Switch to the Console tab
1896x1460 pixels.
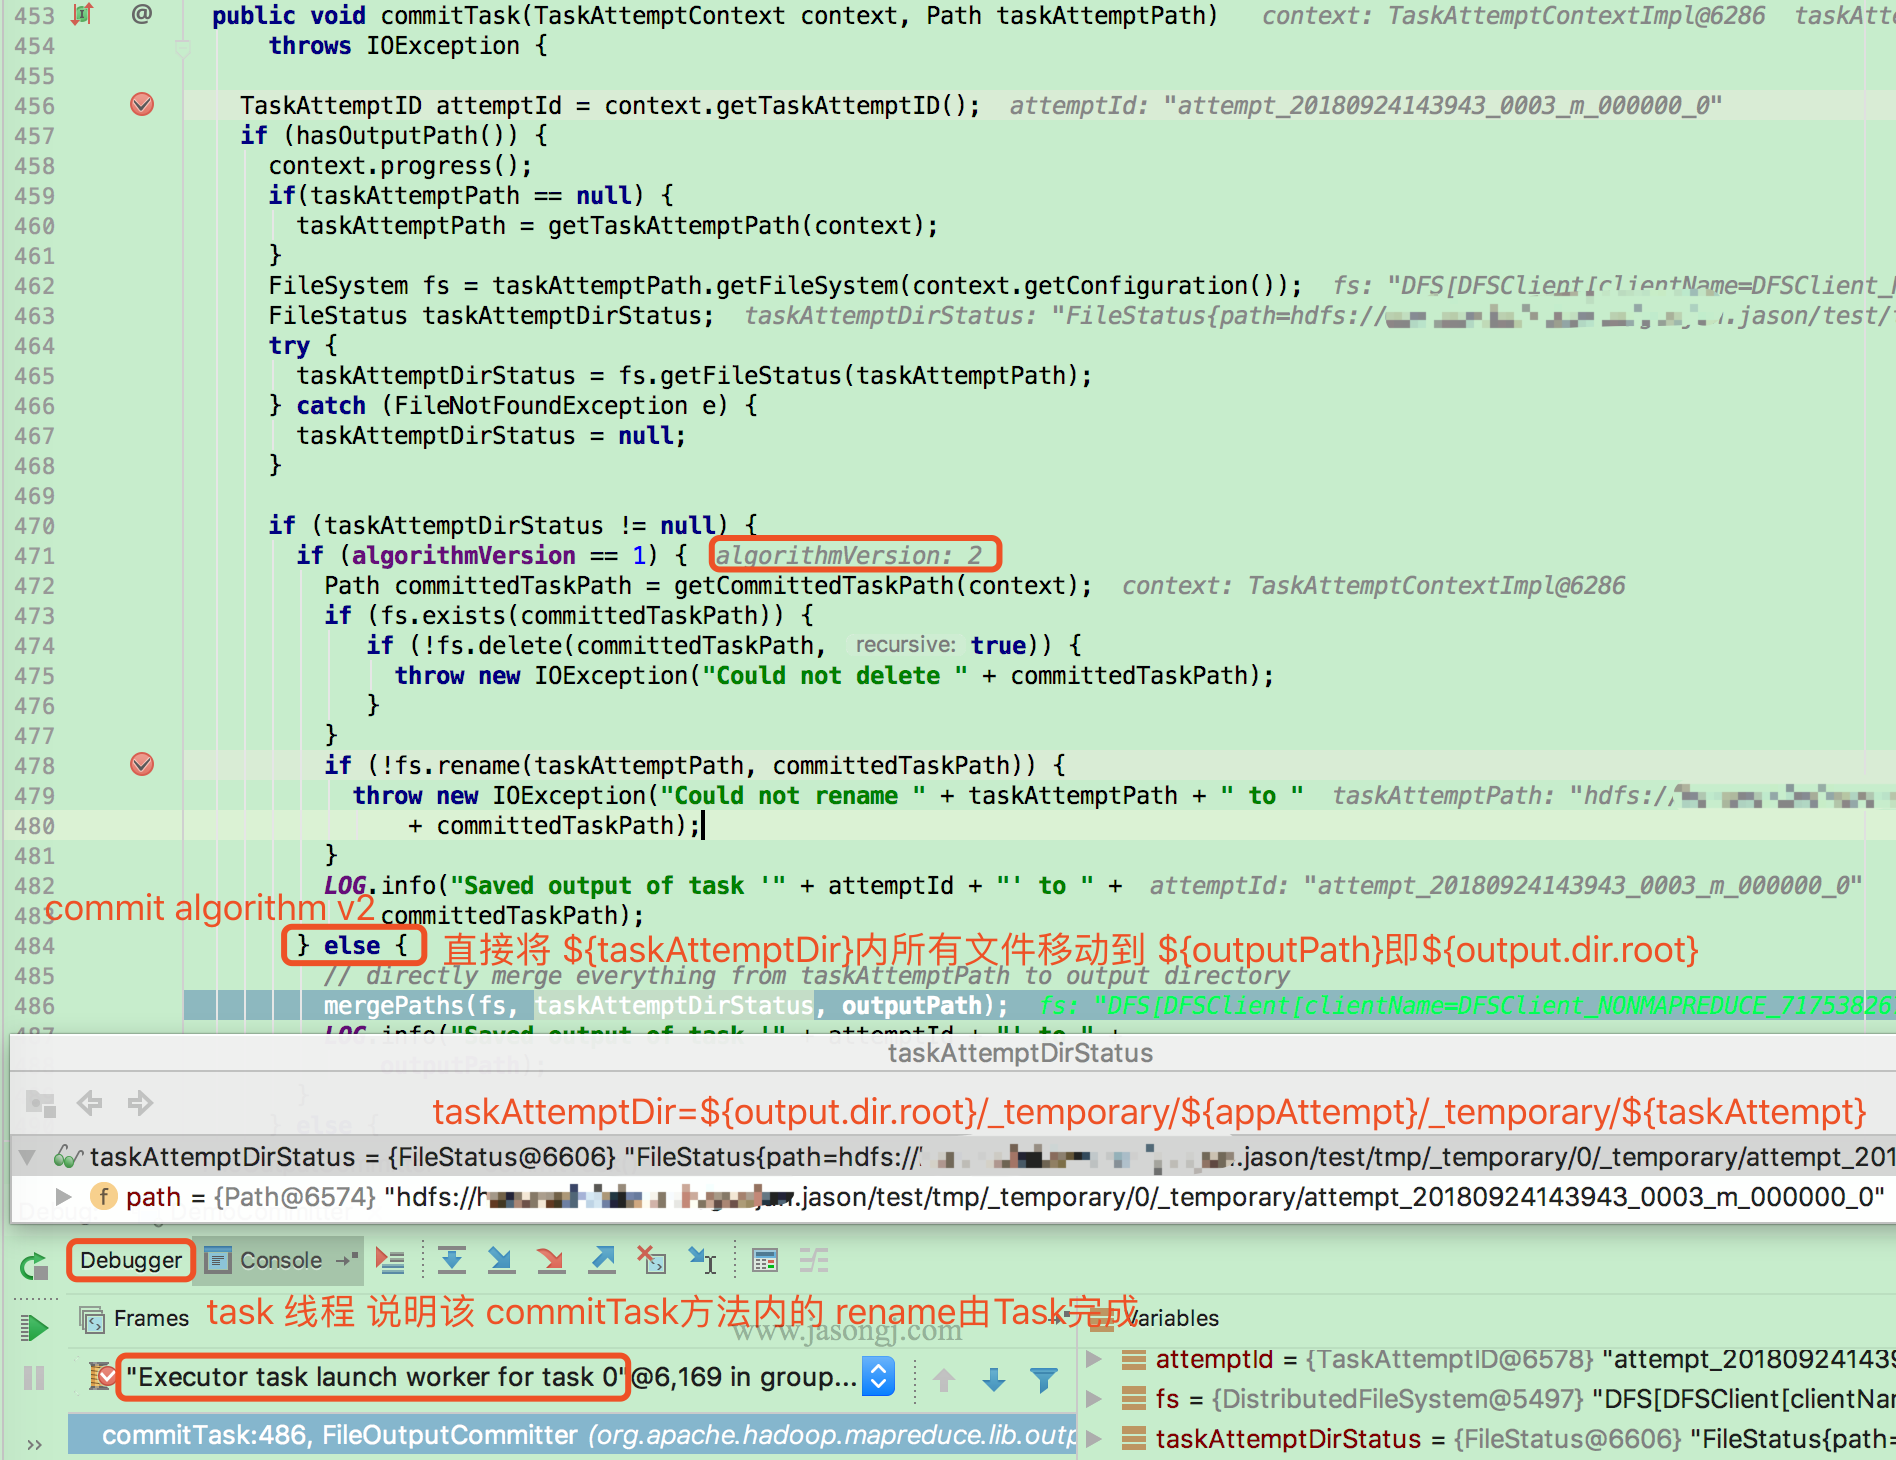click(x=281, y=1260)
